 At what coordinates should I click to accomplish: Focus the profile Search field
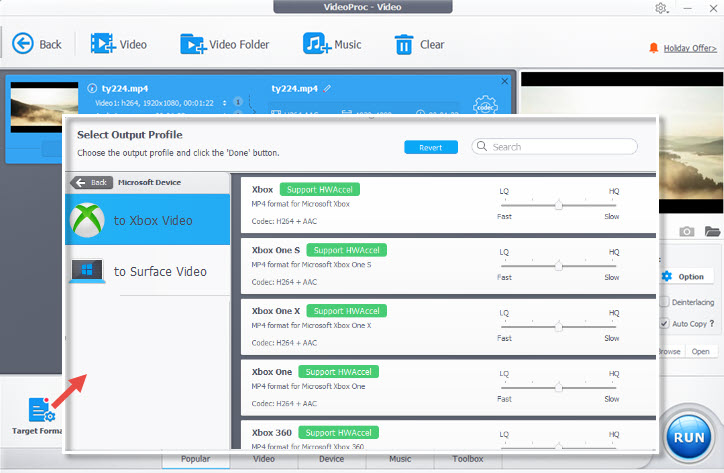click(554, 147)
